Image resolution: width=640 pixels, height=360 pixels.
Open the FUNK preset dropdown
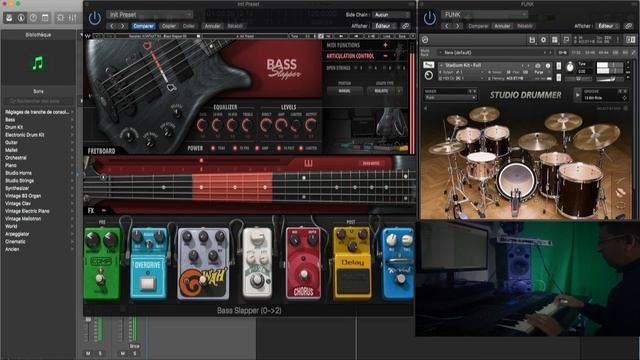484,15
